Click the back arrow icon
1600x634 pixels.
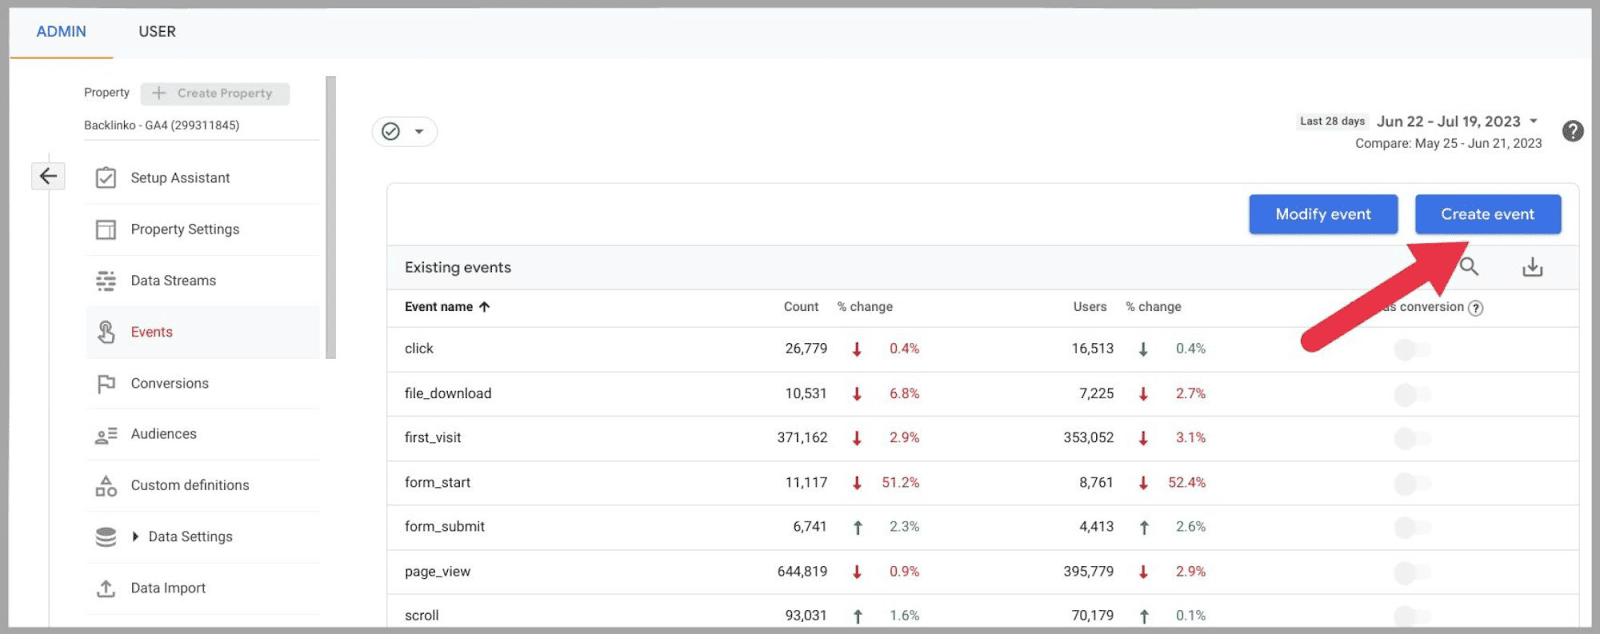point(47,176)
